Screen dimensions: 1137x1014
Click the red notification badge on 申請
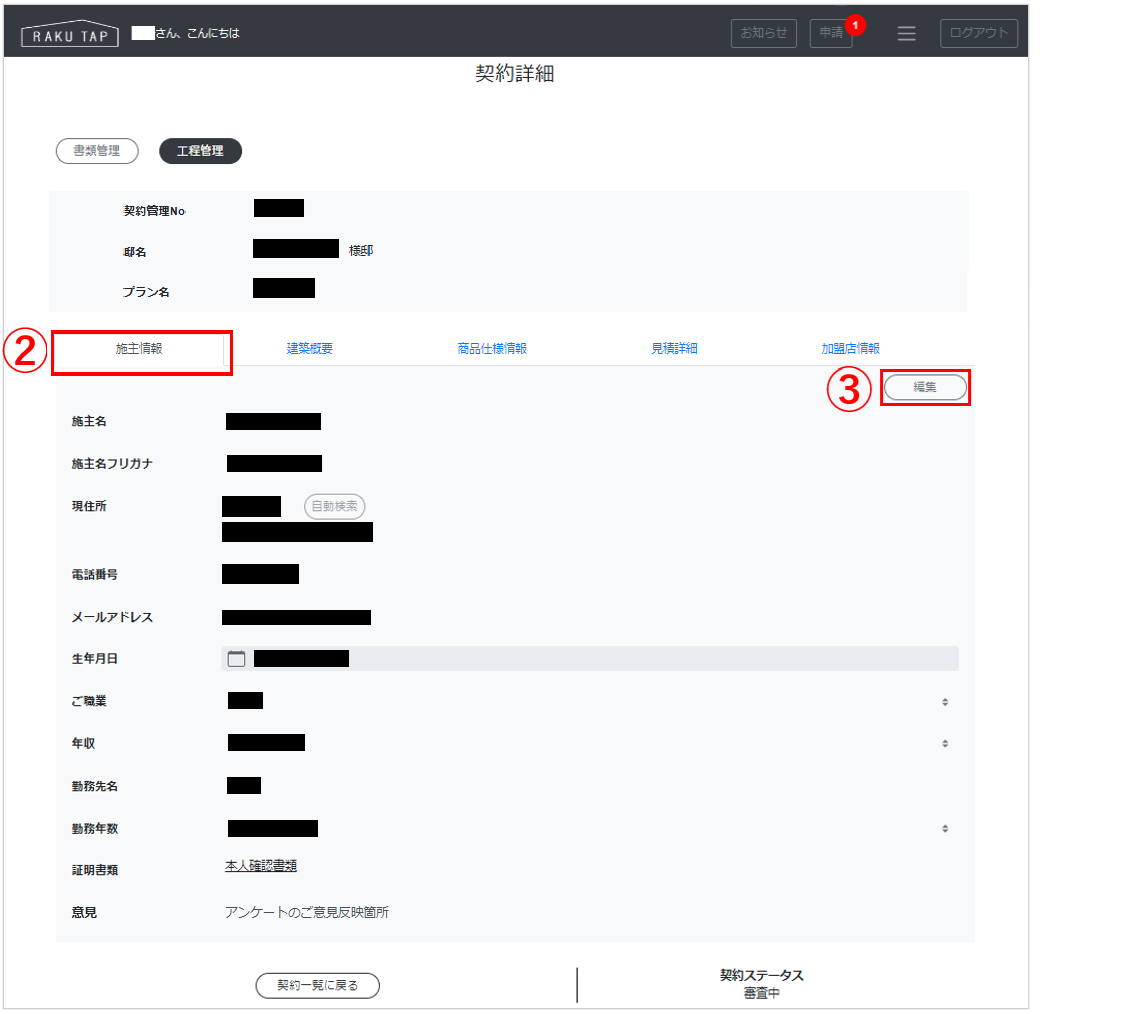pyautogui.click(x=856, y=25)
